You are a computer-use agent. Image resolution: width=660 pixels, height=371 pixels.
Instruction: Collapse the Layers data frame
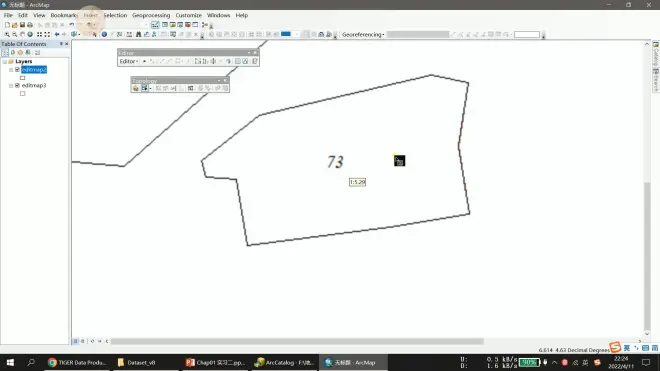[x=5, y=61]
